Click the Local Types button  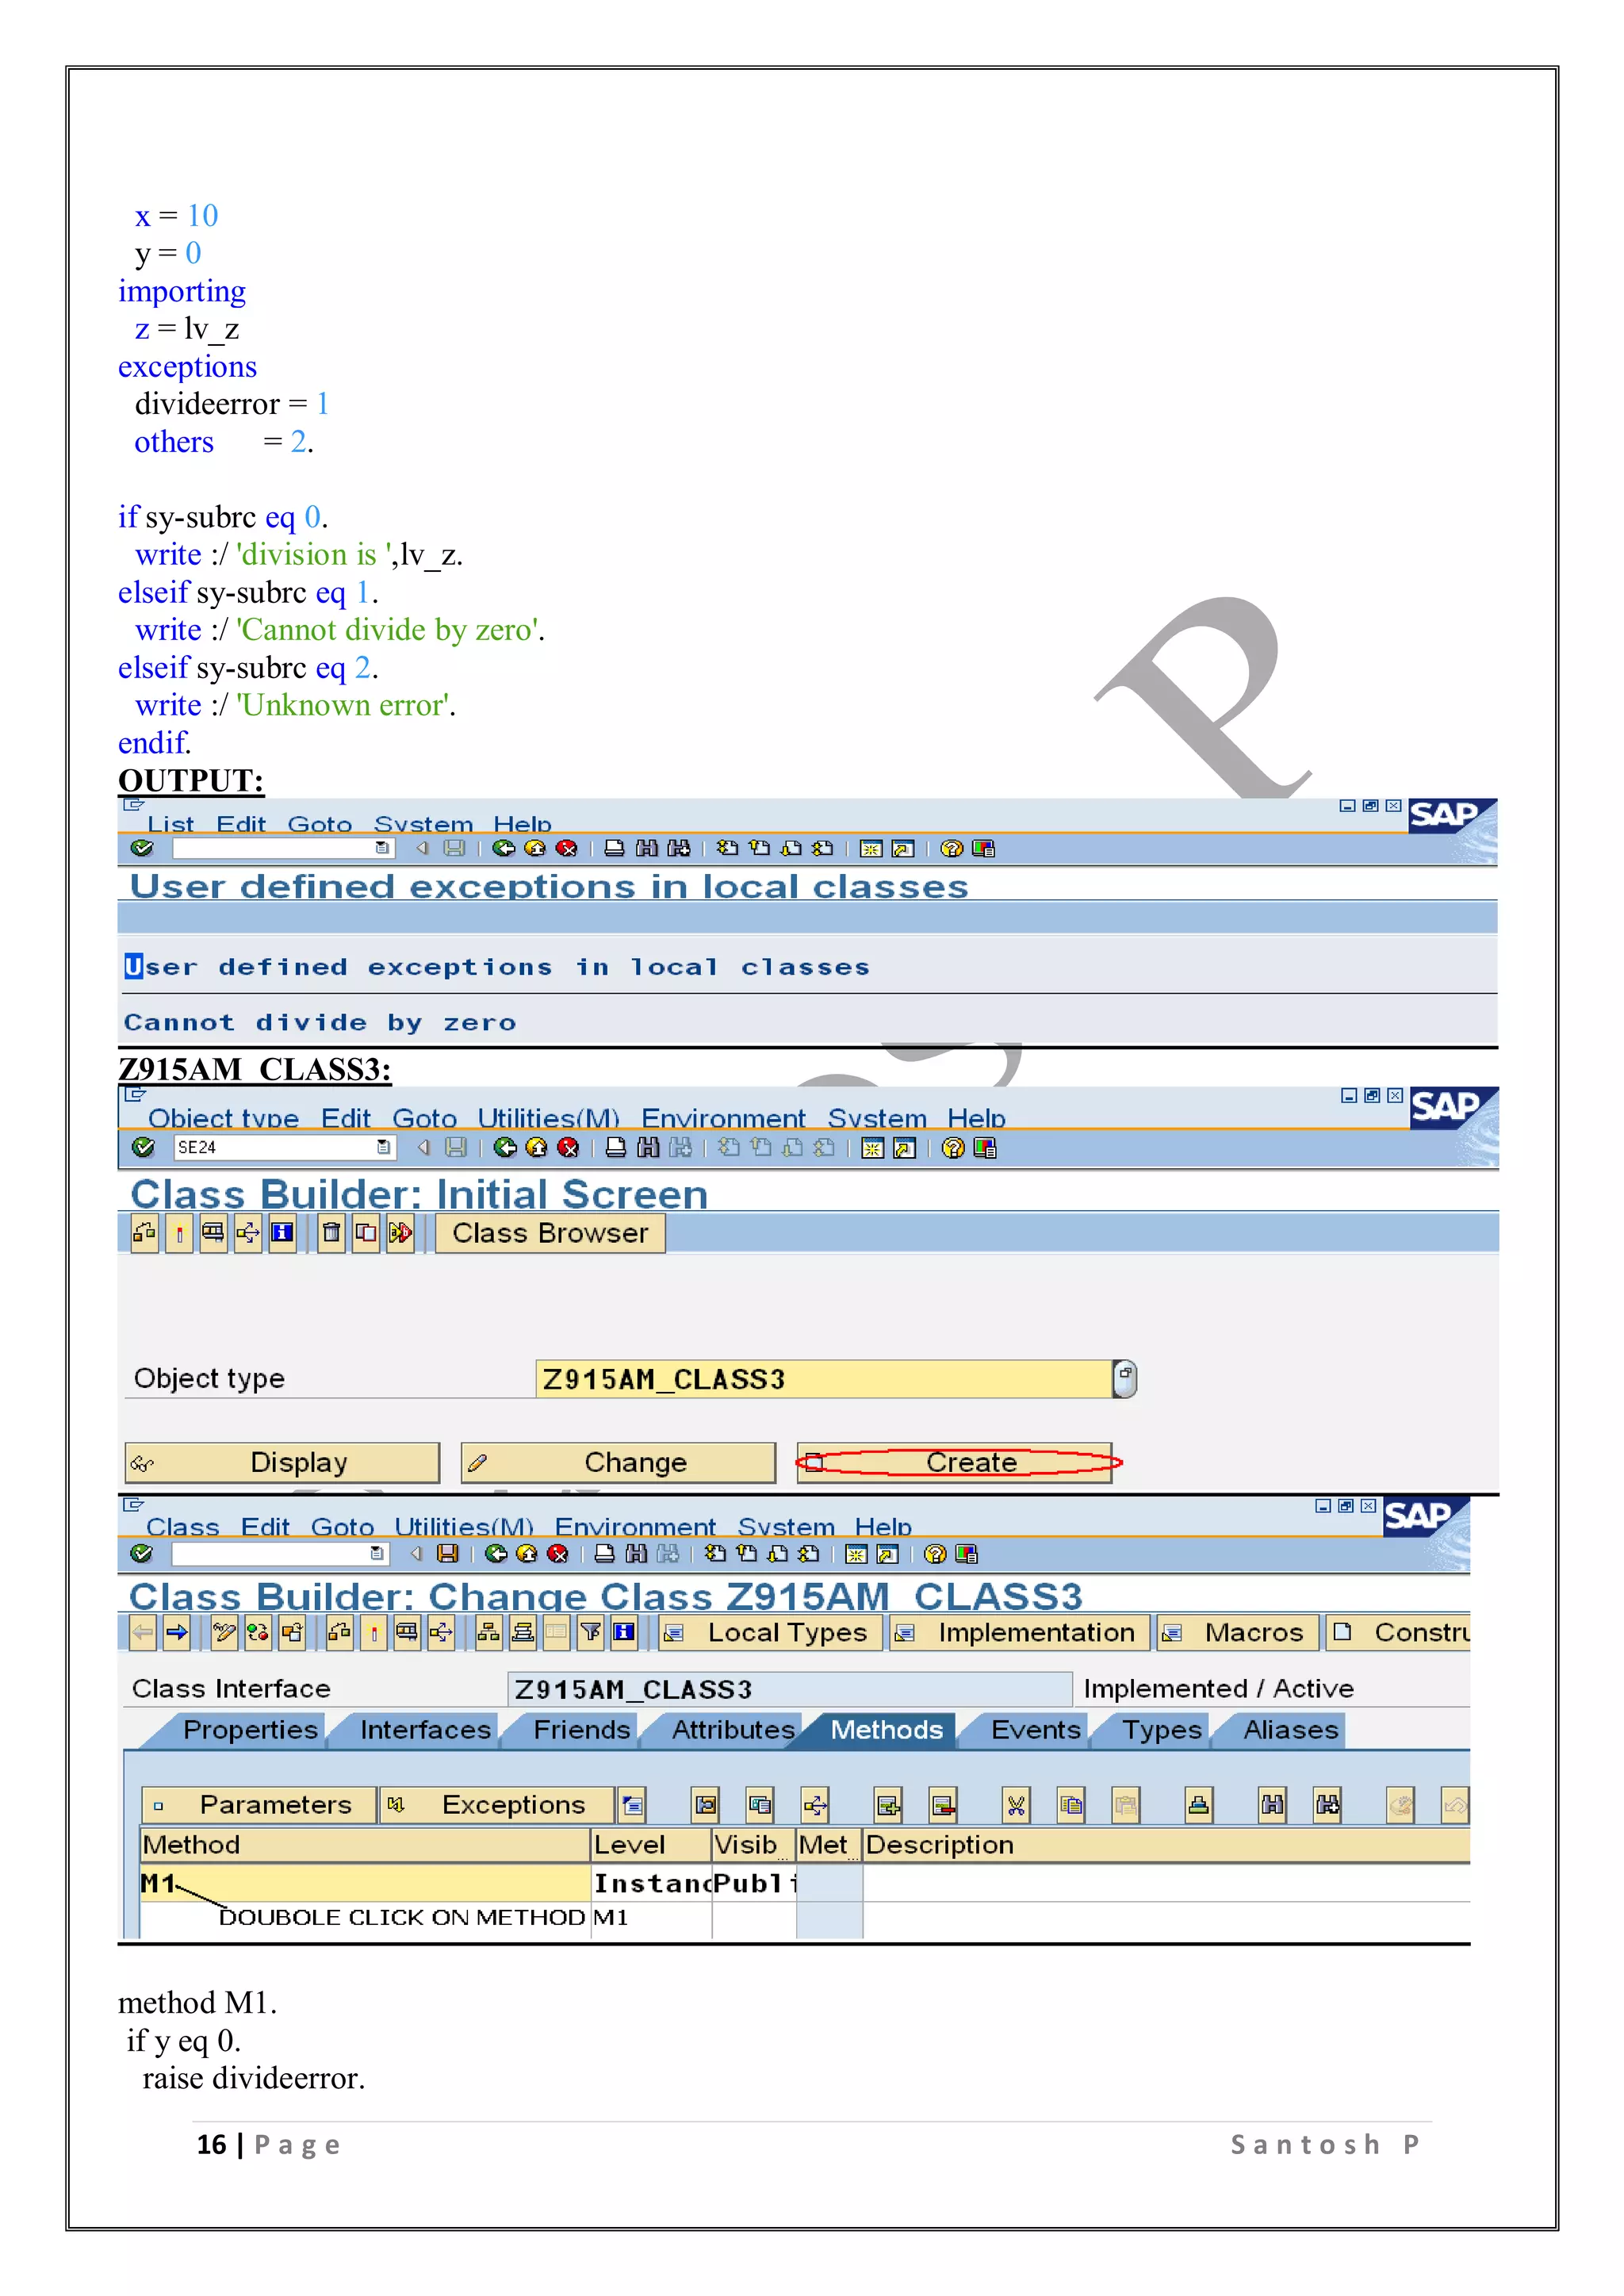[771, 1633]
